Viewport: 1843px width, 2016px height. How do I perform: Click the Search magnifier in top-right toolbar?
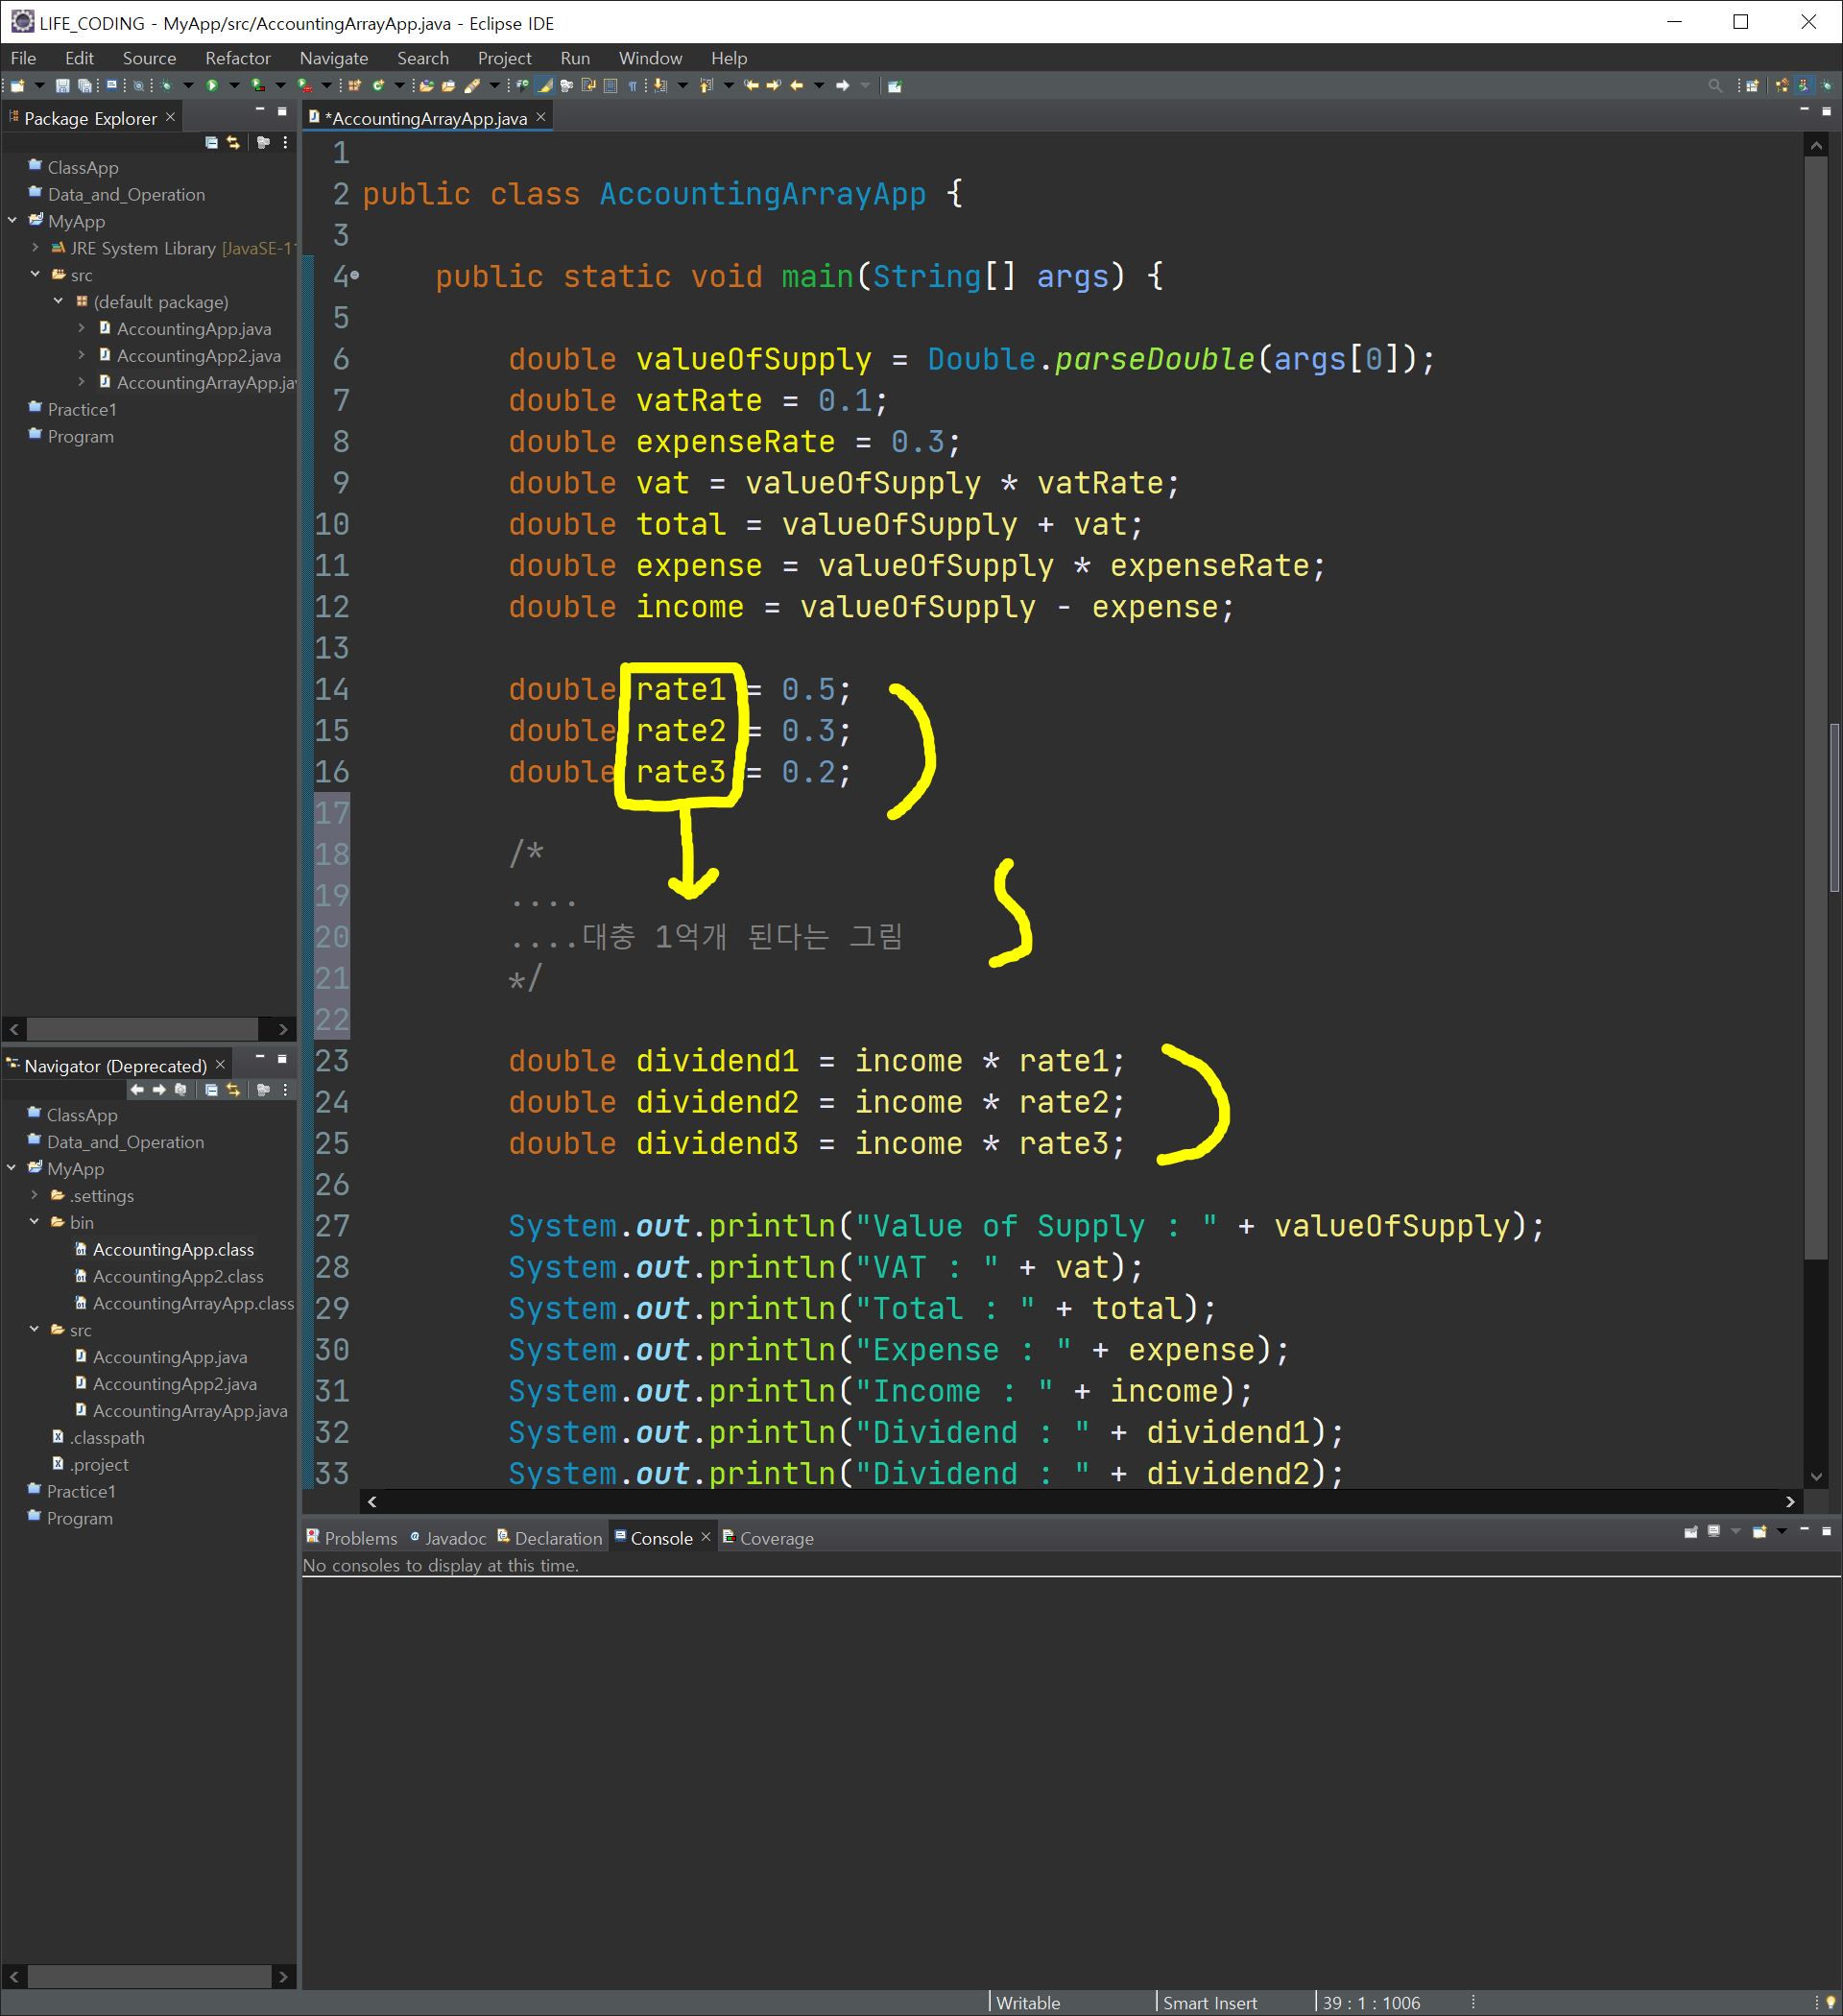pos(1715,86)
